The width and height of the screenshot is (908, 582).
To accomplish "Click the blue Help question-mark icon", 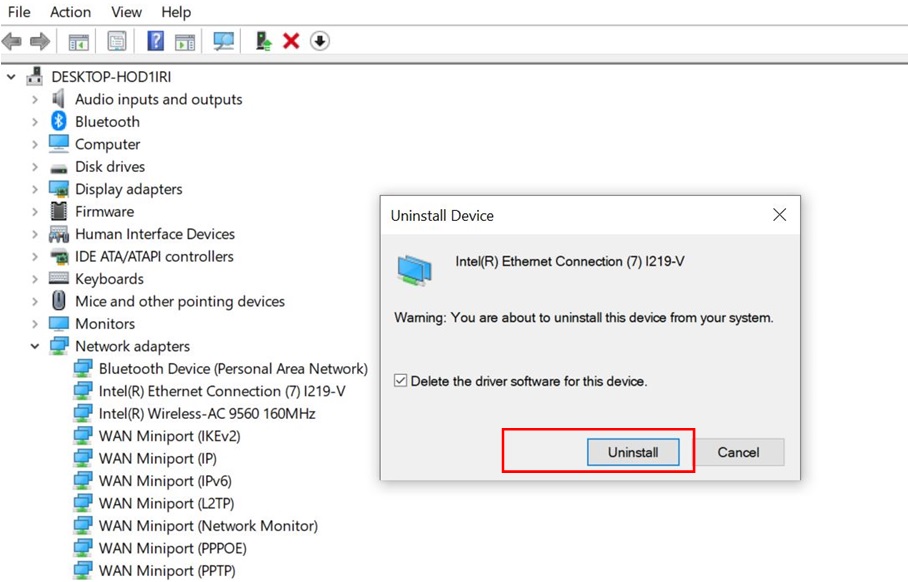I will click(x=155, y=41).
